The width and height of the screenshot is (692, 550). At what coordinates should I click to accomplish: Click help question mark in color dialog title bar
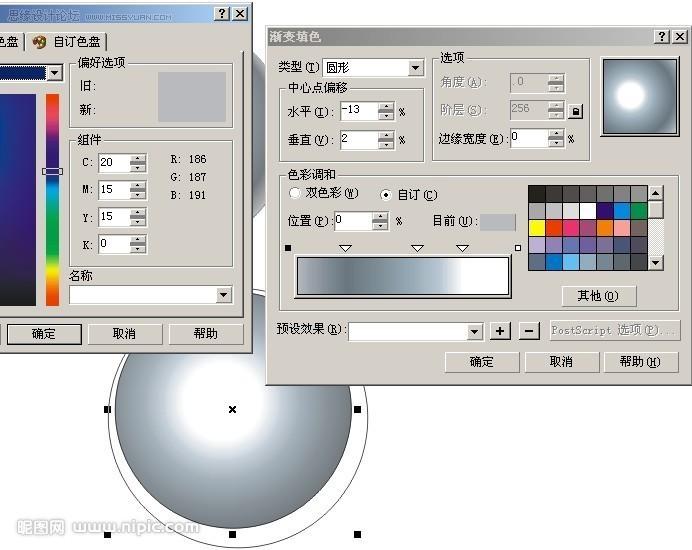tap(222, 14)
